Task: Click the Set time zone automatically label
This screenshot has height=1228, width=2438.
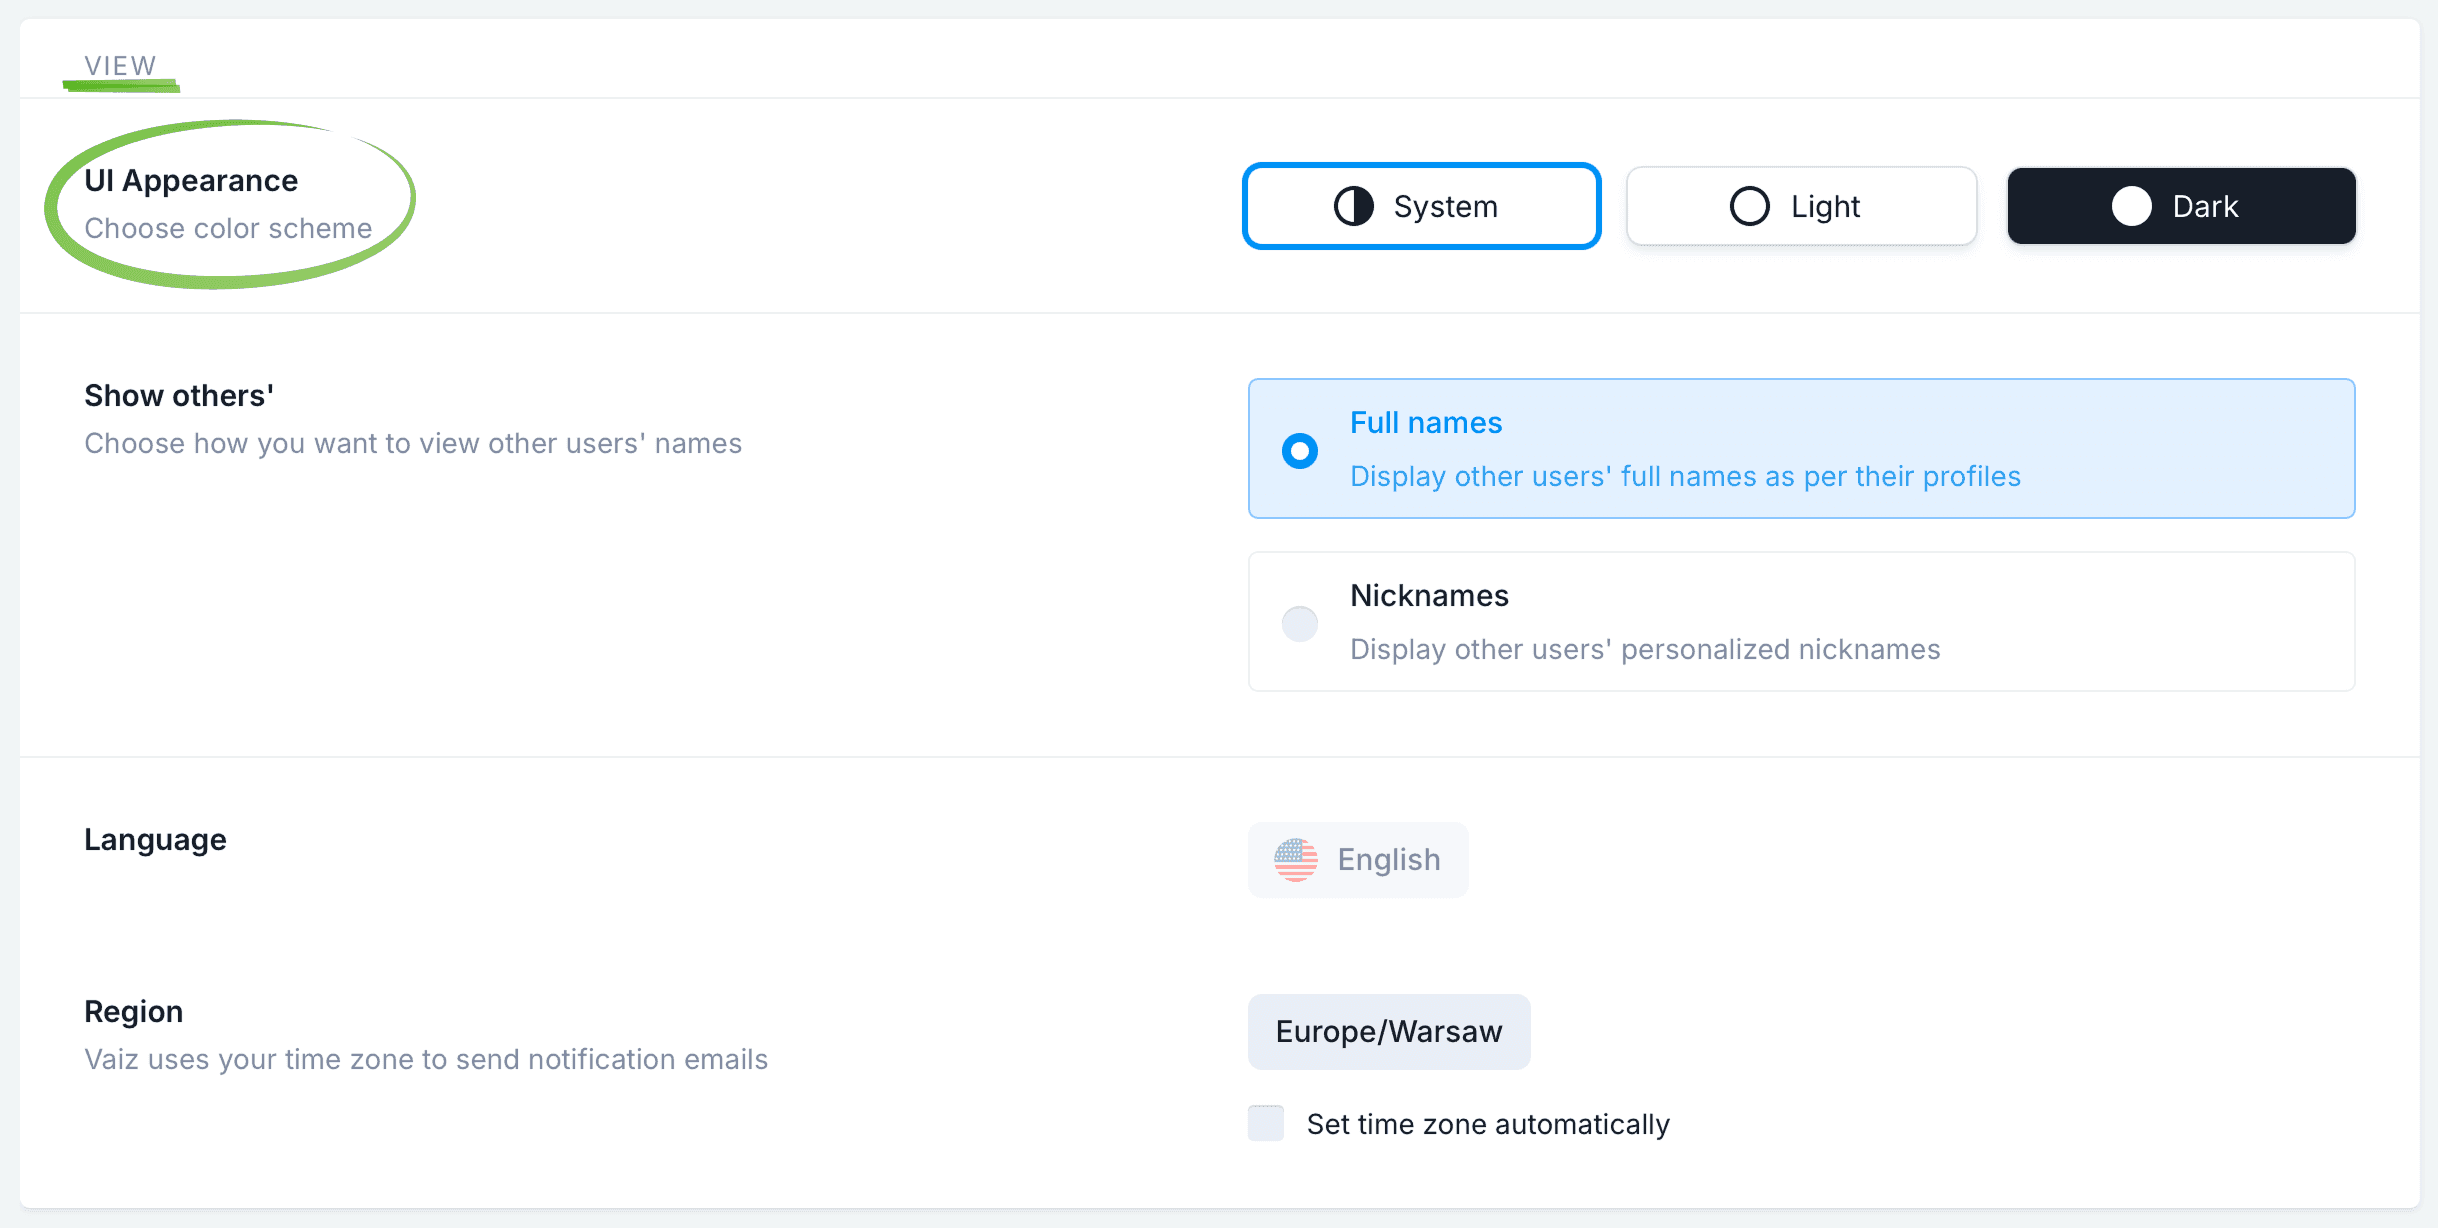Action: click(x=1487, y=1124)
